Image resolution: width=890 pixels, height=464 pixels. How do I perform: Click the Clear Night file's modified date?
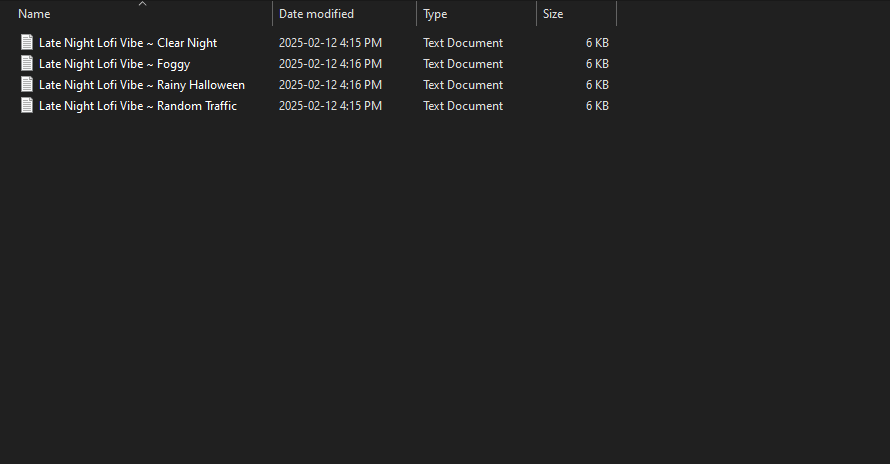[x=330, y=43]
